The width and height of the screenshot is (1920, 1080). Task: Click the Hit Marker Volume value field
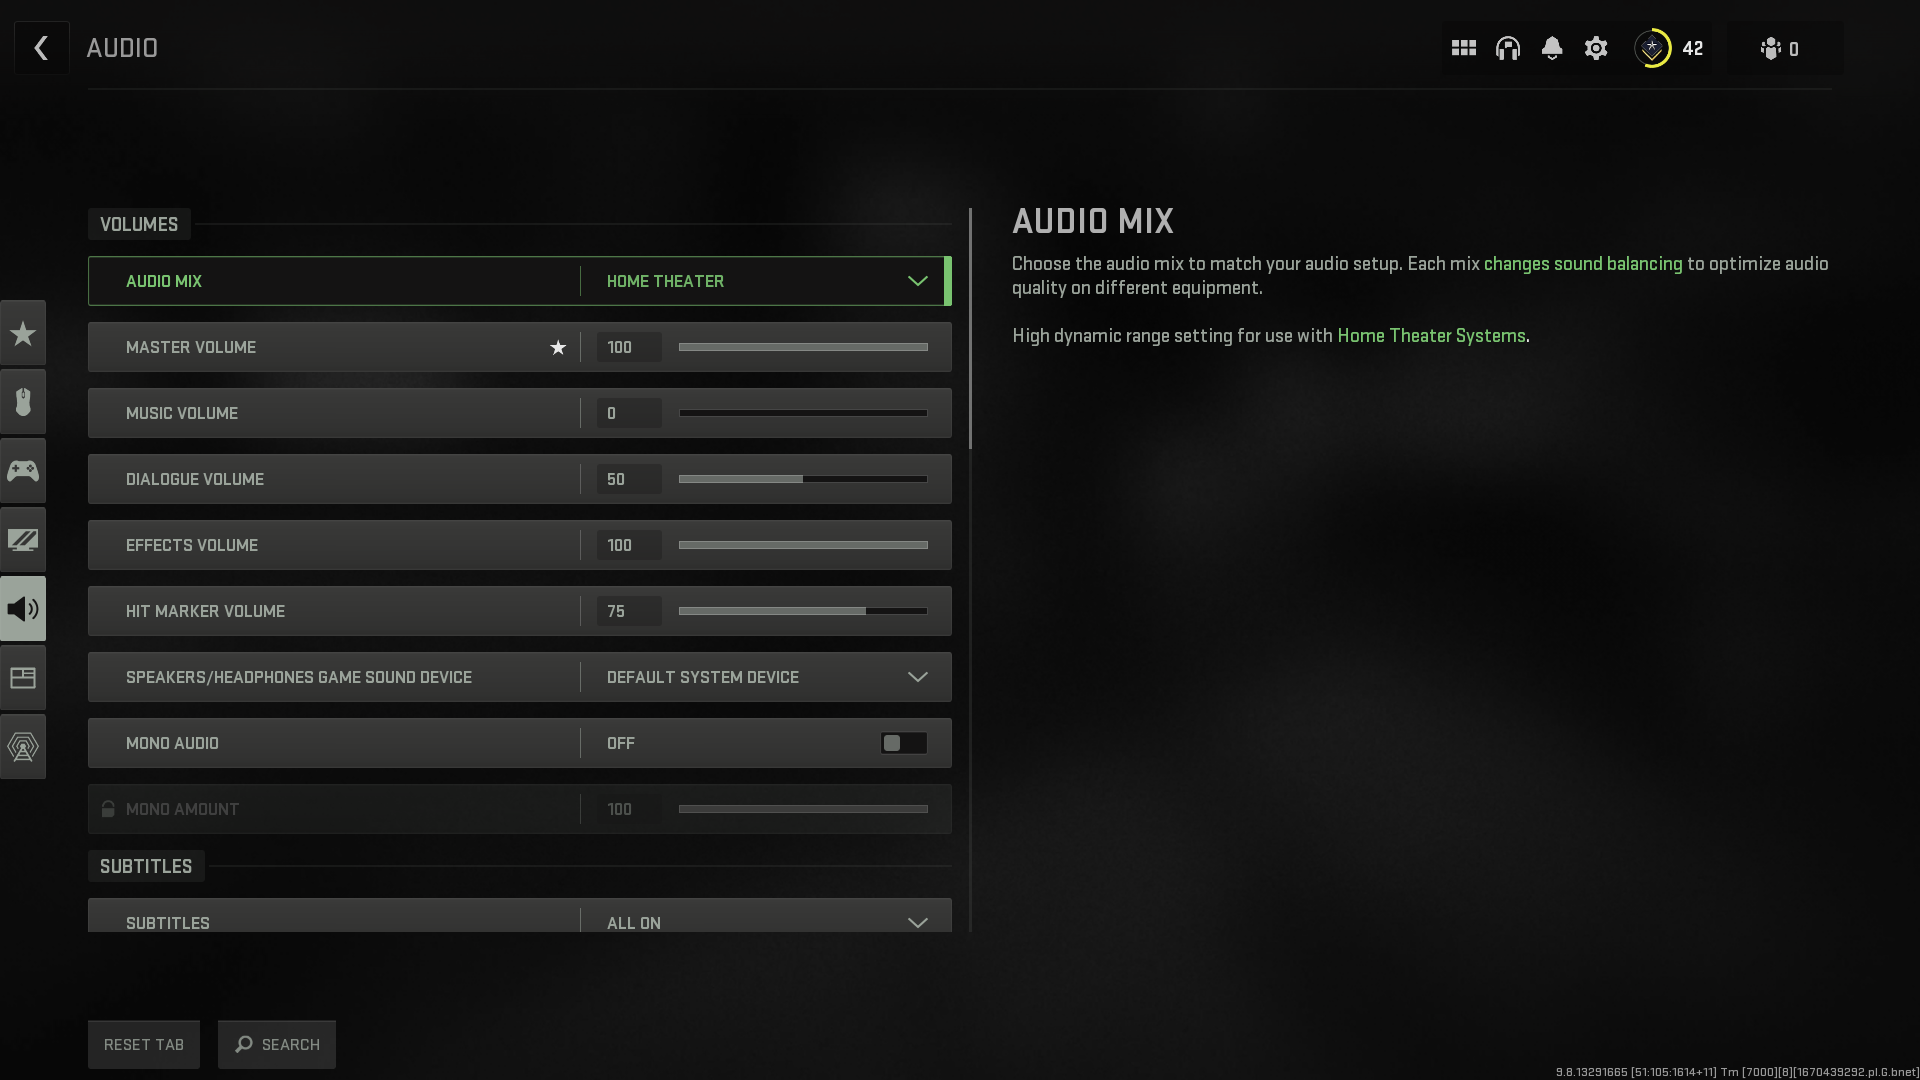point(629,611)
